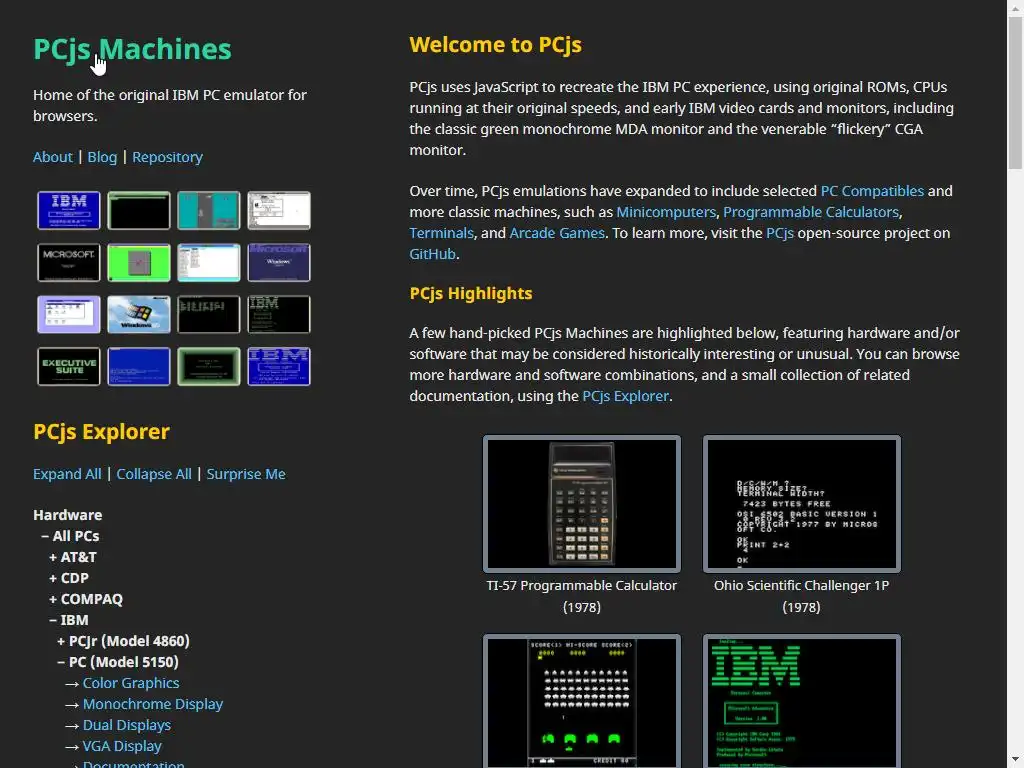The width and height of the screenshot is (1024, 768).
Task: Open the Color Graphics machine link
Action: point(131,682)
